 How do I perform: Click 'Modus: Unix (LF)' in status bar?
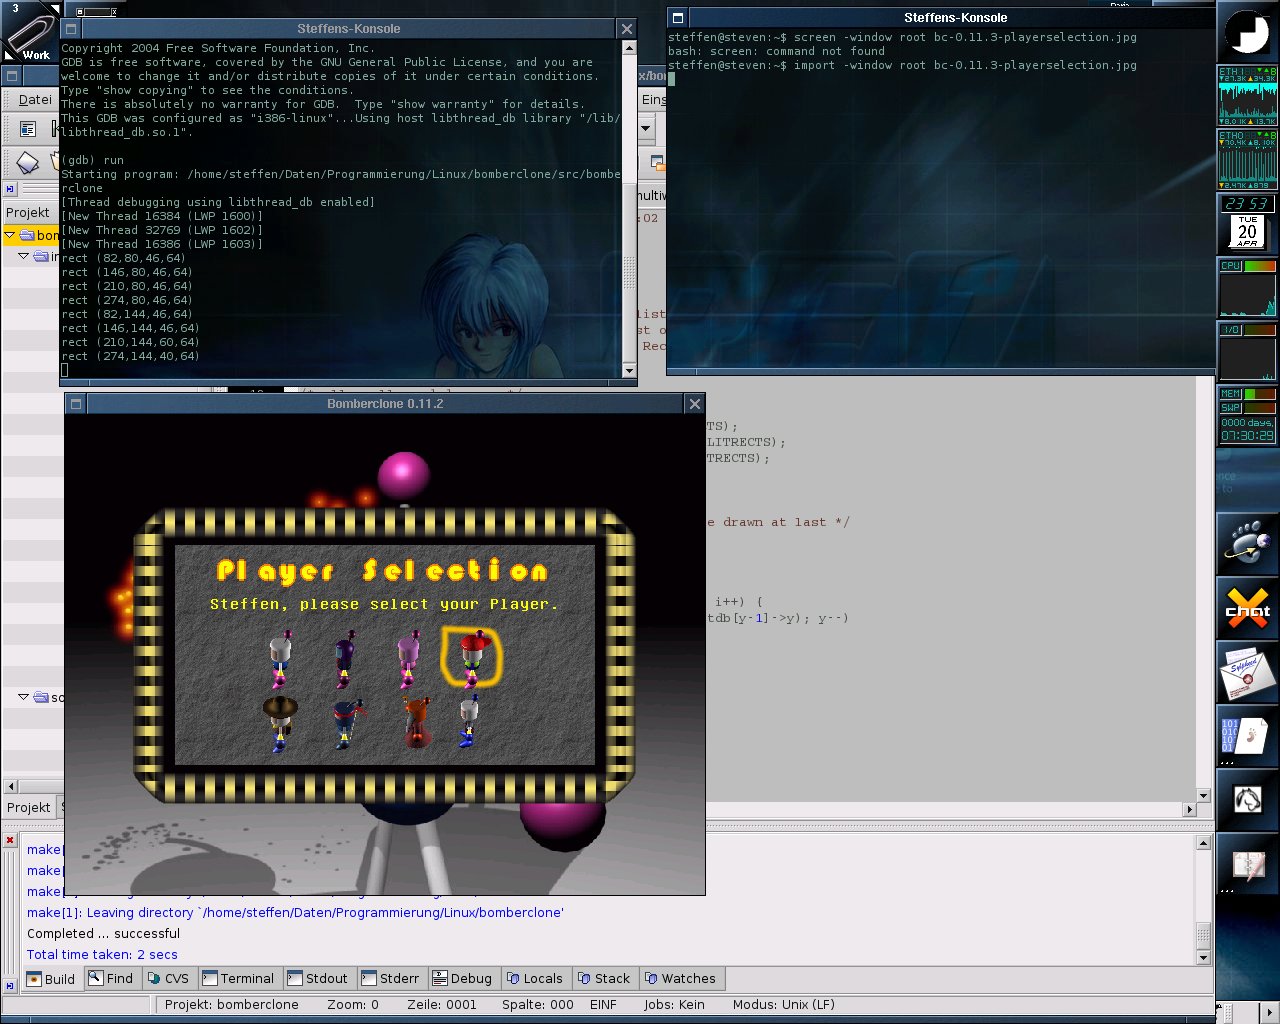point(783,1005)
